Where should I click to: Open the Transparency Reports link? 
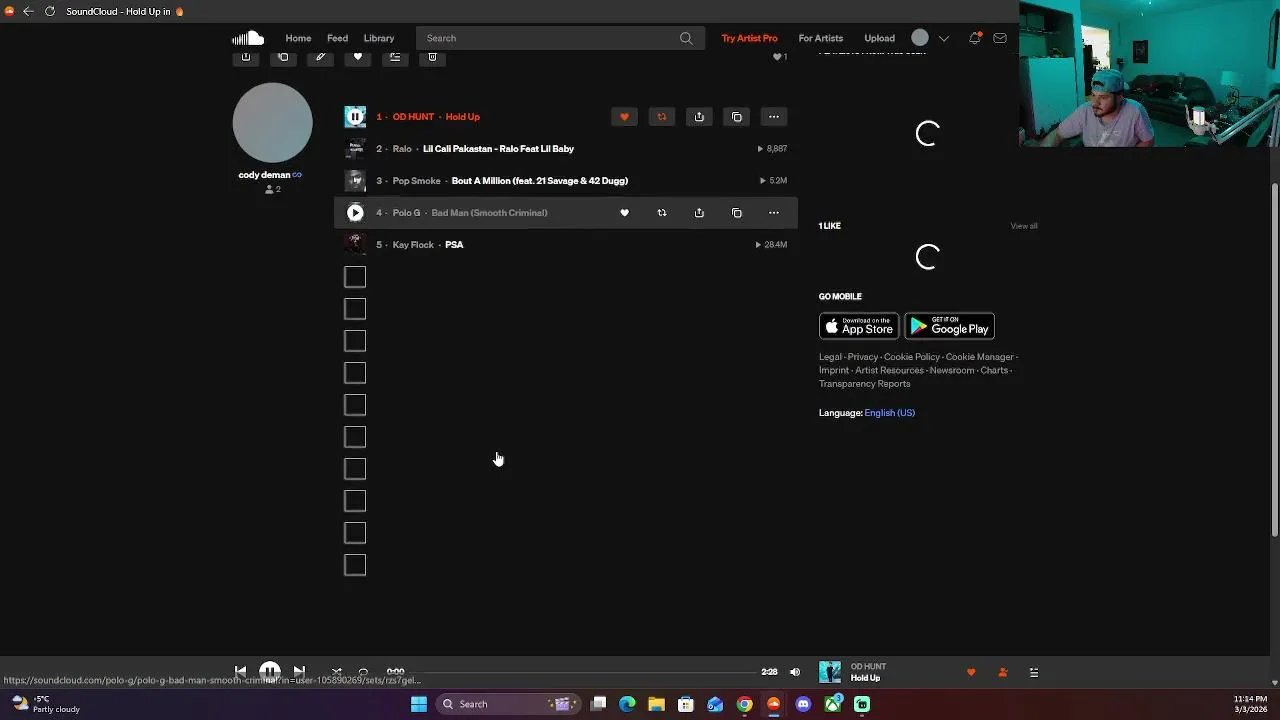(x=864, y=384)
